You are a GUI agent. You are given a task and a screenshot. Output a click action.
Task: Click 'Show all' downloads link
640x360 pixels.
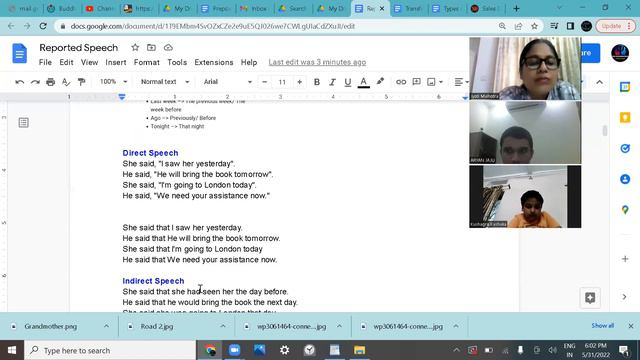pos(602,326)
